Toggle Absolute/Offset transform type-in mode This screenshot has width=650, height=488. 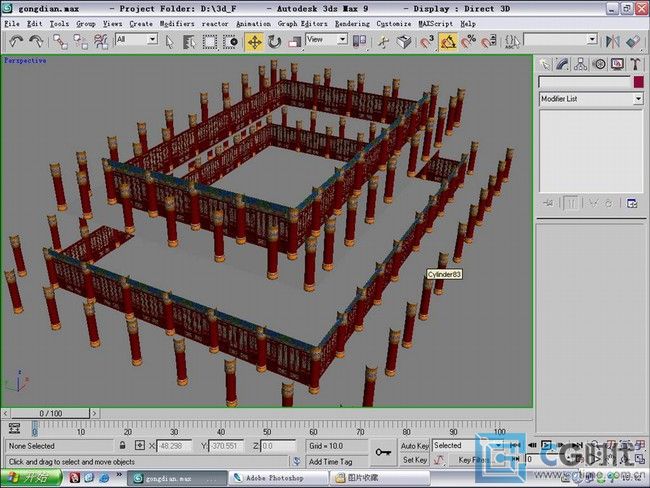(x=140, y=446)
